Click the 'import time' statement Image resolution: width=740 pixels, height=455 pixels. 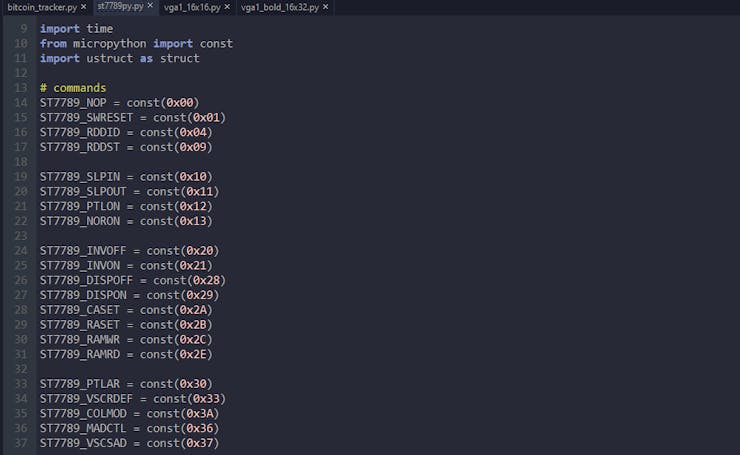(x=76, y=29)
